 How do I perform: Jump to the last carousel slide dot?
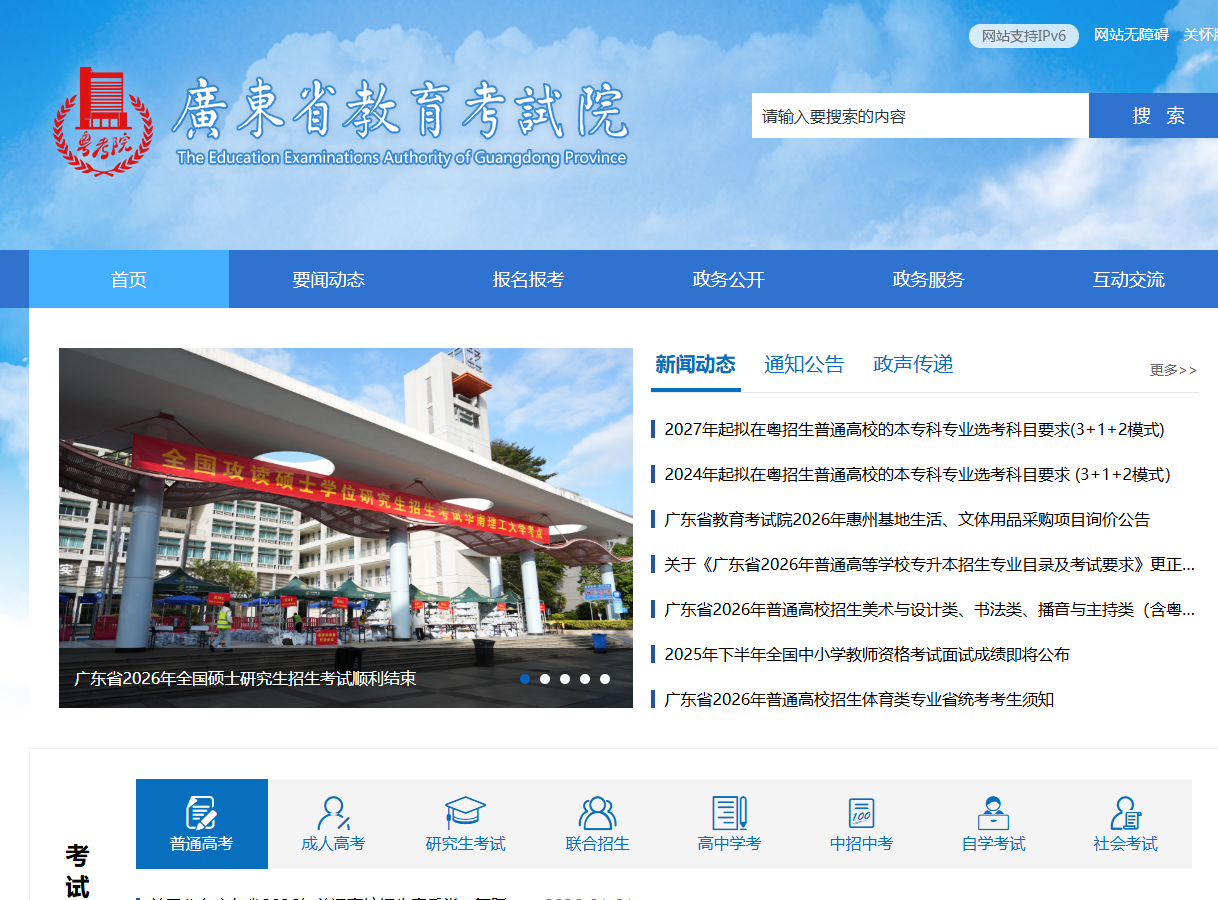pyautogui.click(x=605, y=679)
